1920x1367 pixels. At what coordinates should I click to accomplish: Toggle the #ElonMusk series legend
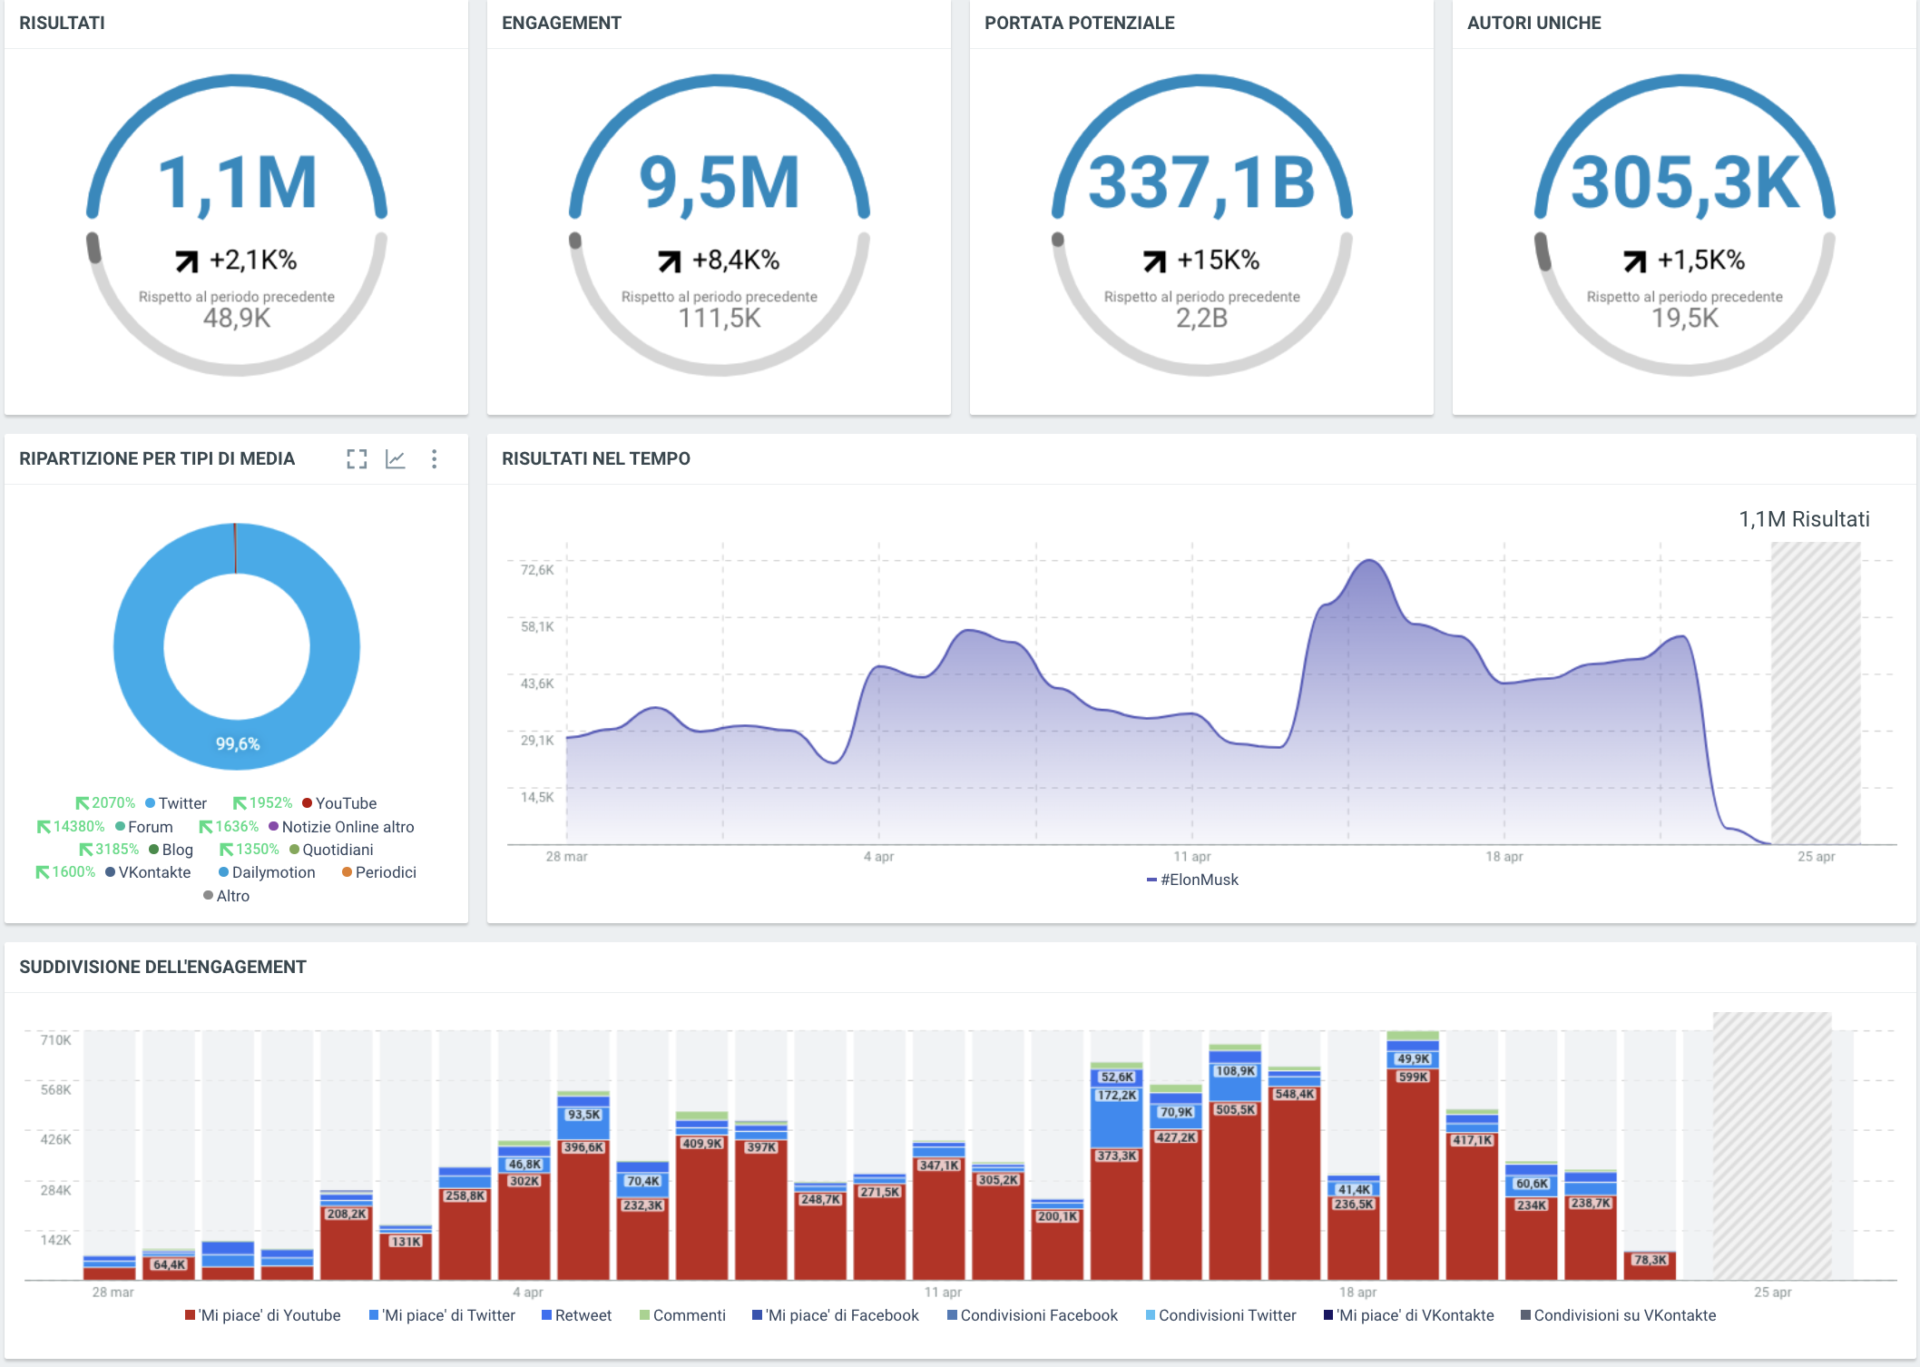[1192, 880]
